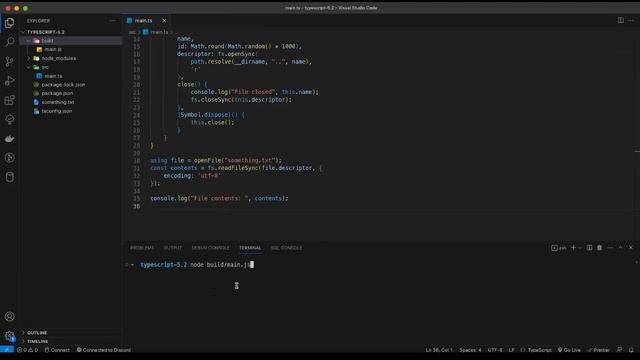Image resolution: width=640 pixels, height=360 pixels.
Task: Open notifications bell in status bar
Action: coord(631,350)
